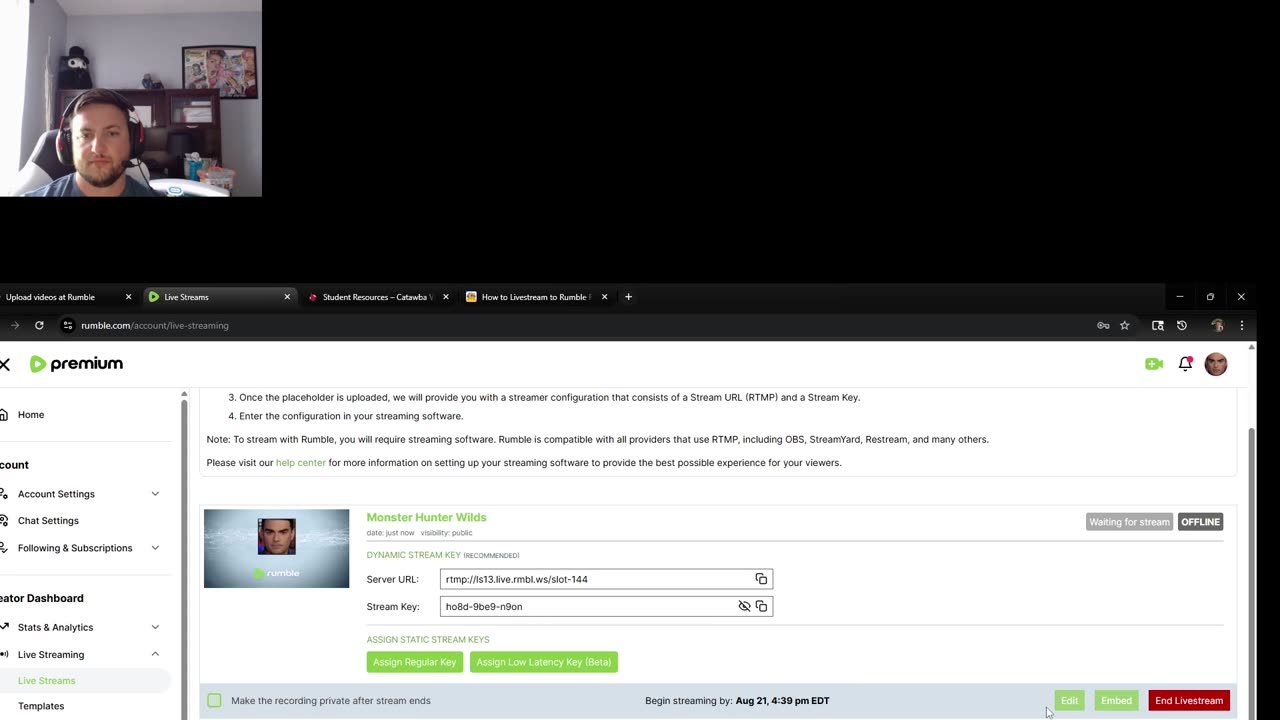Open the browser history clock icon
Screen dimensions: 1280x720
point(1181,325)
